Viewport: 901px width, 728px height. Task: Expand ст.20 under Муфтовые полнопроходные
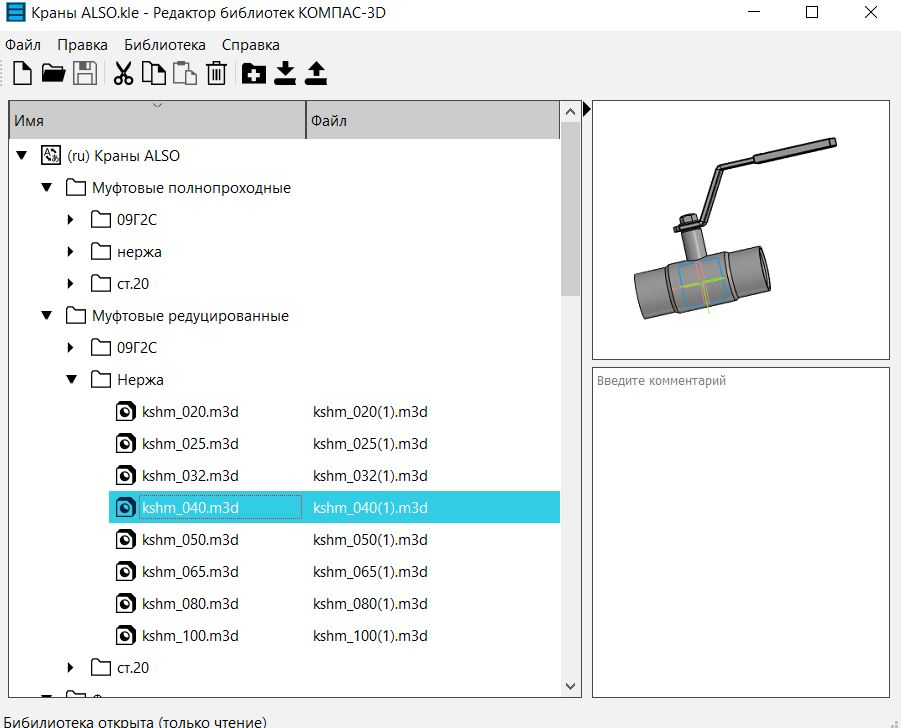(71, 283)
